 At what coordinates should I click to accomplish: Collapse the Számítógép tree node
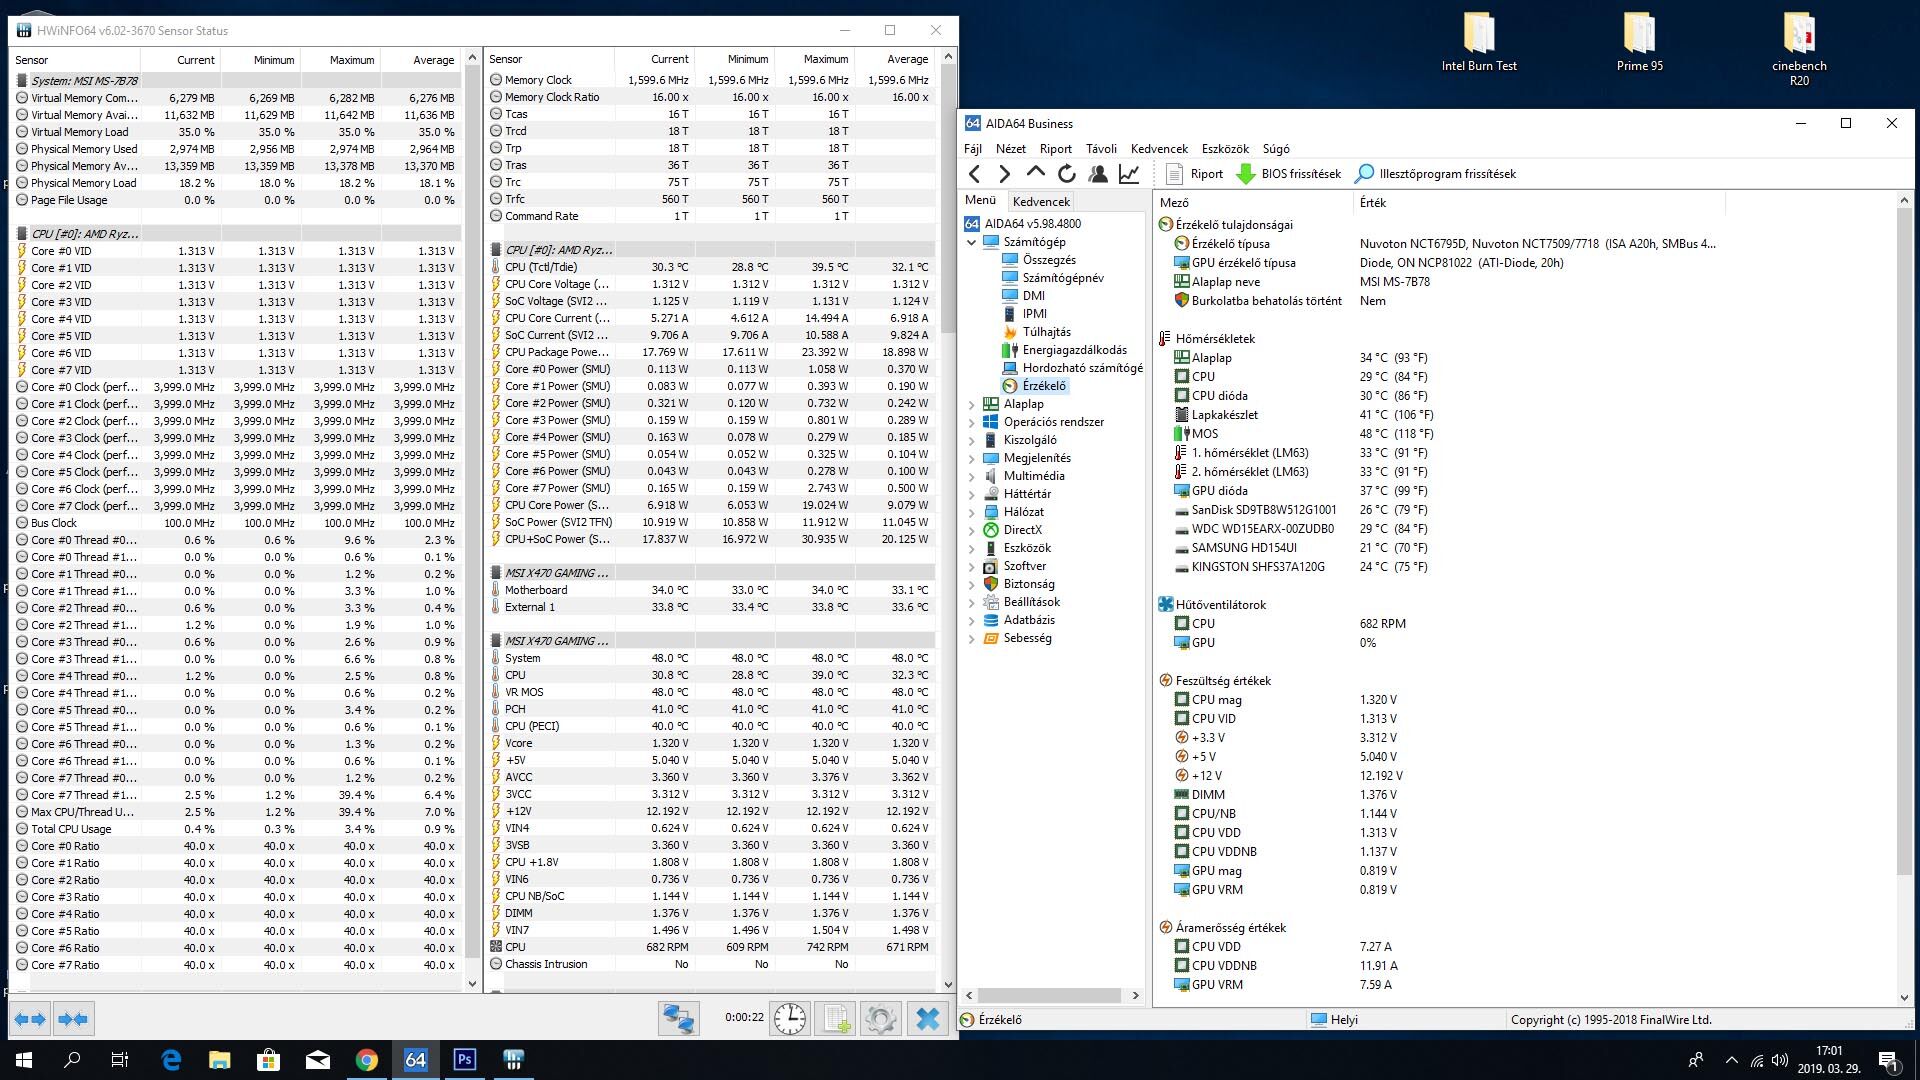(x=971, y=242)
